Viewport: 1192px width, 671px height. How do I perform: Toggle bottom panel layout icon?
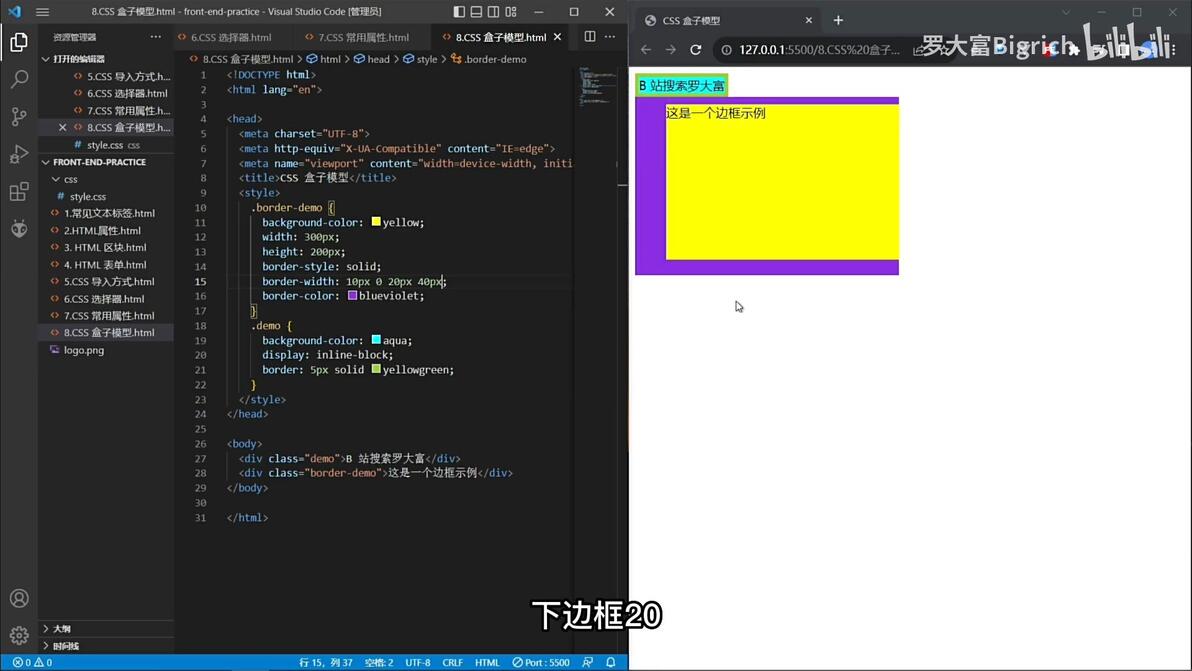477,11
